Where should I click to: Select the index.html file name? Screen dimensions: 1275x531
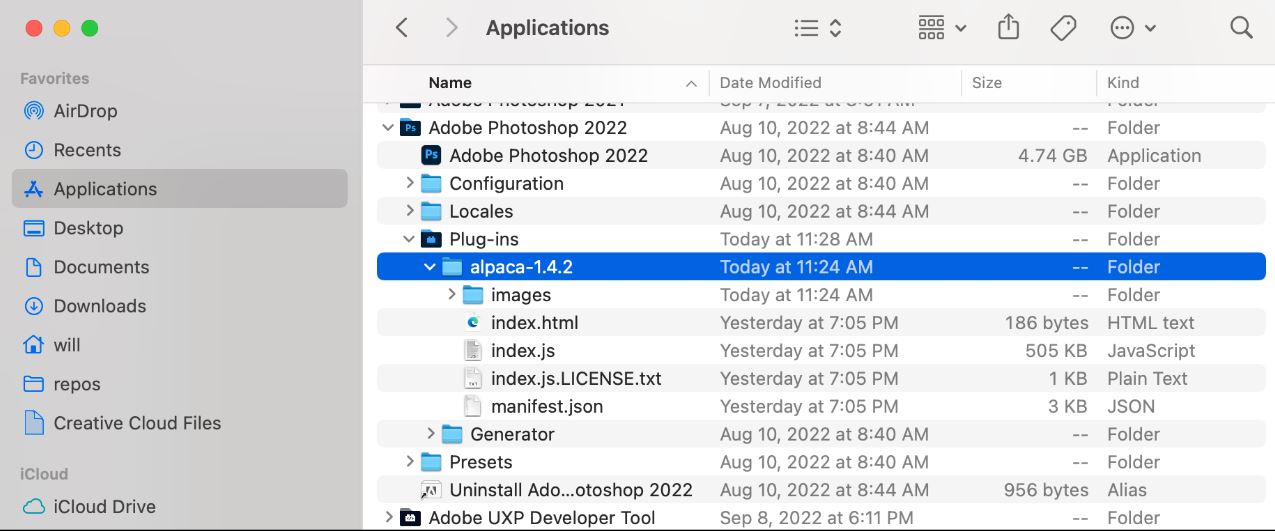point(534,323)
